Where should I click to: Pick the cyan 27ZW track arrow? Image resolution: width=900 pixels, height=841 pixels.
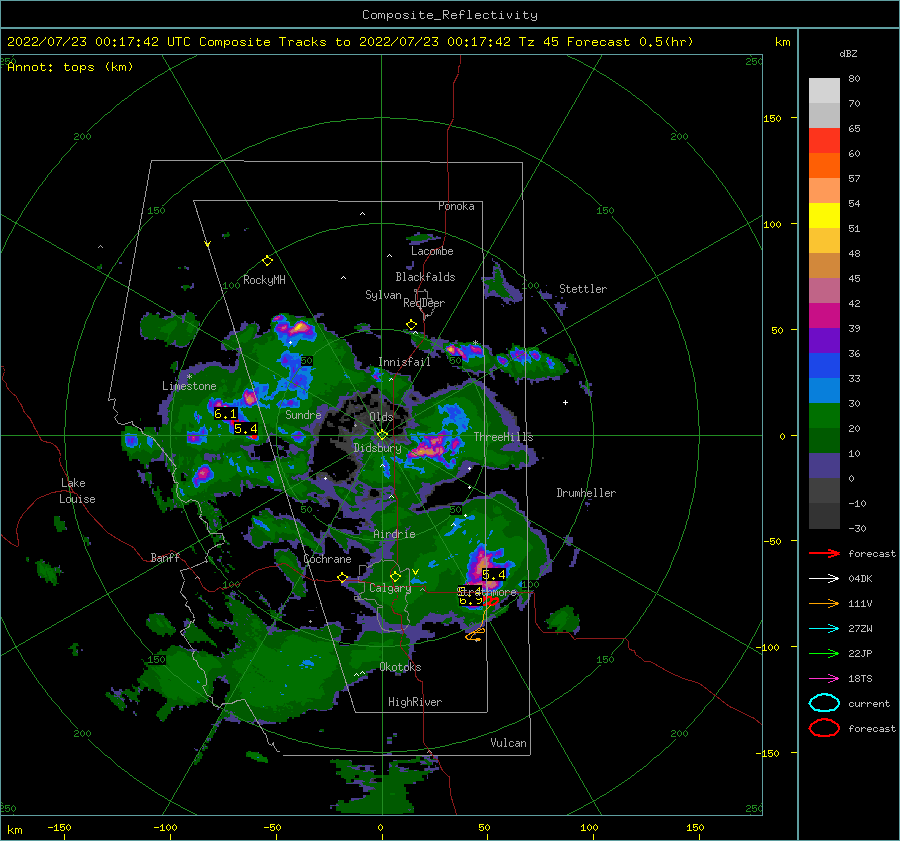point(824,629)
